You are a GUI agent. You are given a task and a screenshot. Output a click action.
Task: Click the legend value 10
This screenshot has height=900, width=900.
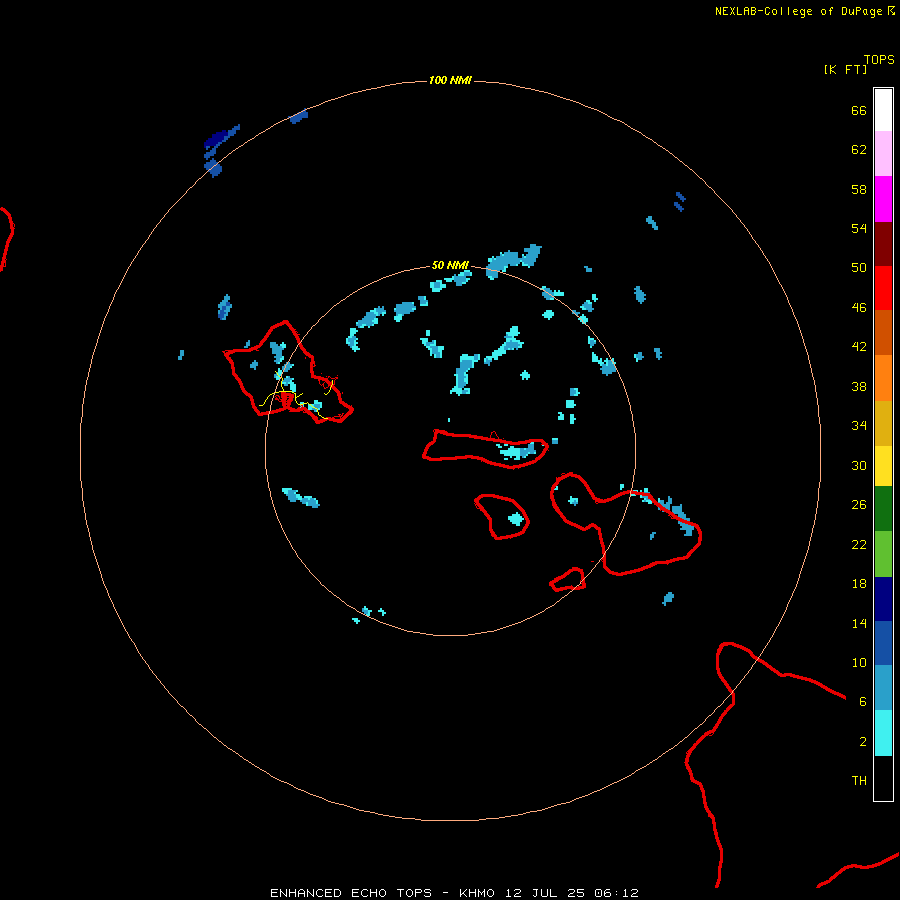click(859, 662)
